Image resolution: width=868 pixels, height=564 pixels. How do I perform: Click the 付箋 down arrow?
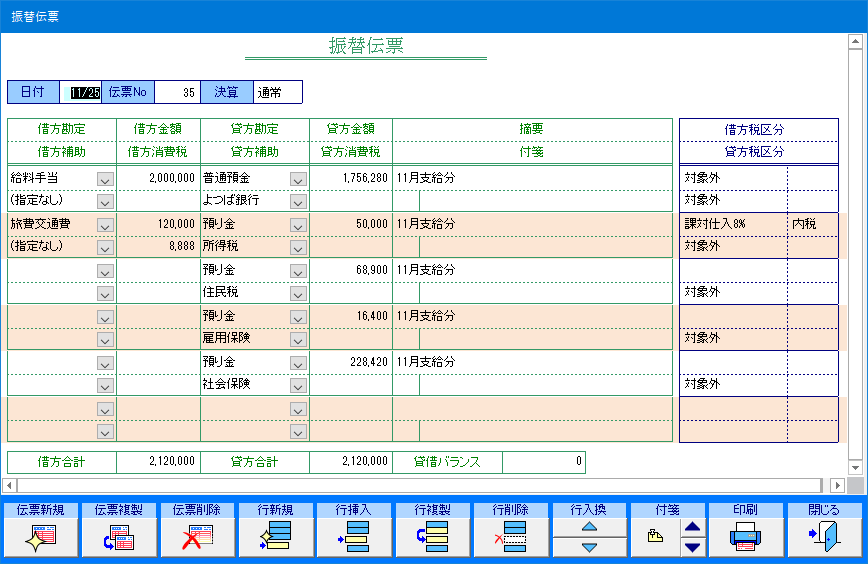click(x=693, y=547)
